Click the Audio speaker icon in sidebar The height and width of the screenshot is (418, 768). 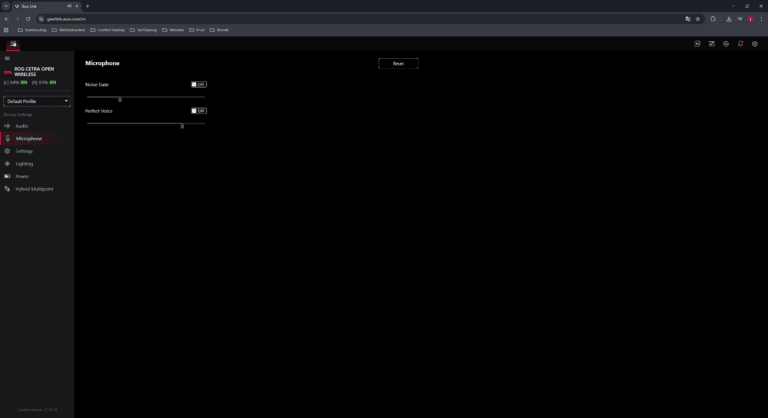[x=7, y=126]
